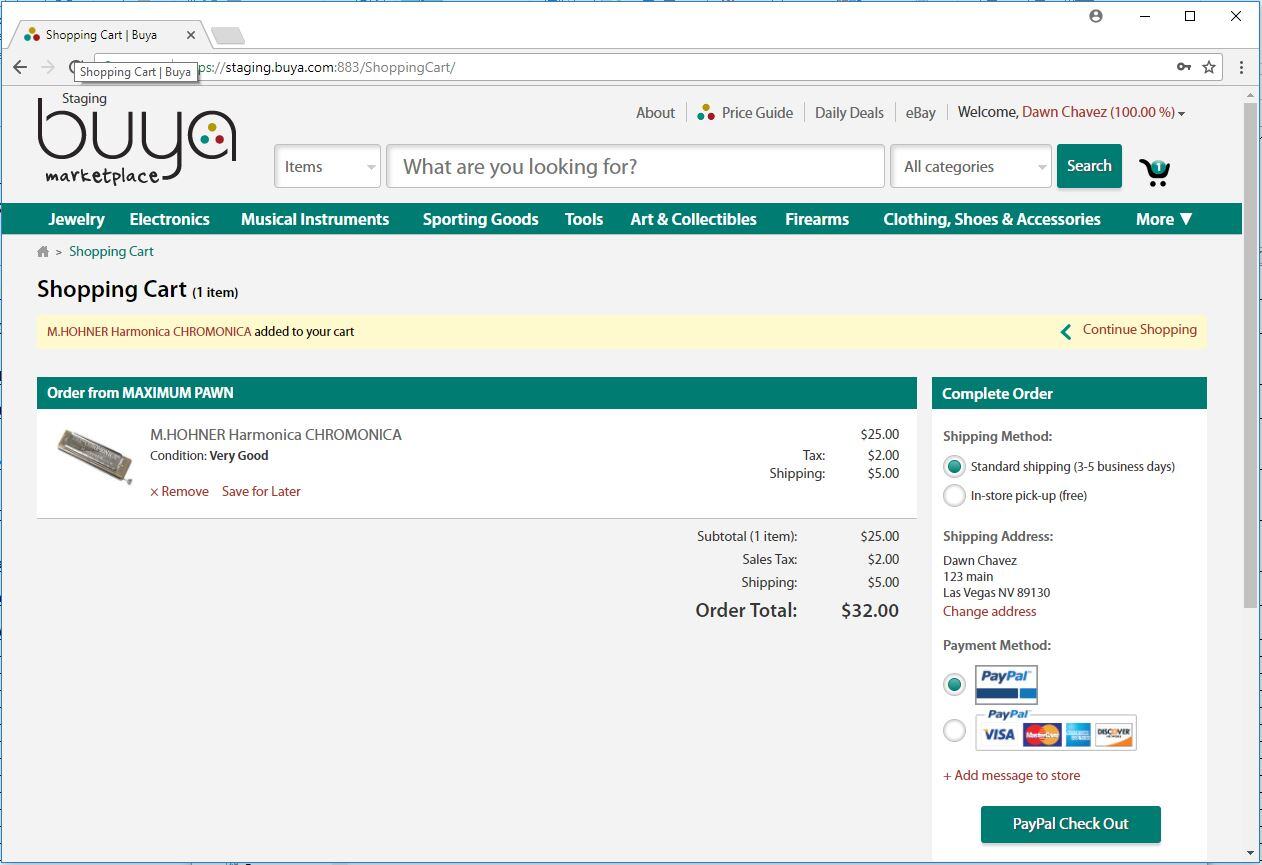Open the Electronics category
1262x865 pixels.
(x=170, y=219)
